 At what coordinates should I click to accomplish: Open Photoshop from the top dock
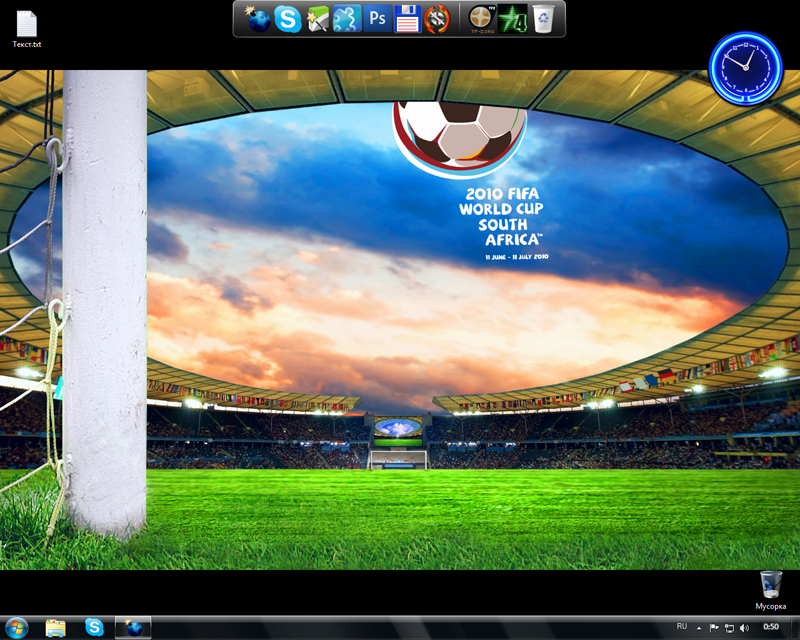pos(377,18)
